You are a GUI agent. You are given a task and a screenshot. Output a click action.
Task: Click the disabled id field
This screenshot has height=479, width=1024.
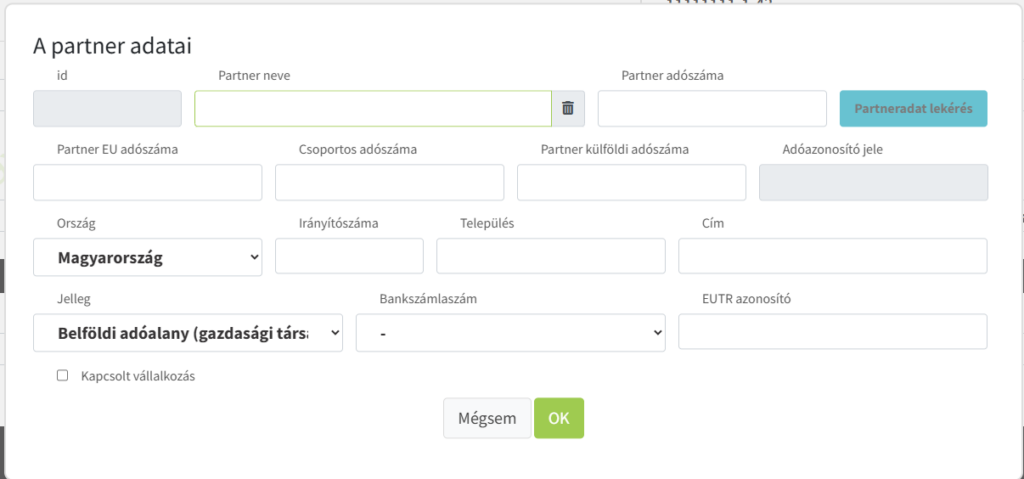pyautogui.click(x=107, y=109)
